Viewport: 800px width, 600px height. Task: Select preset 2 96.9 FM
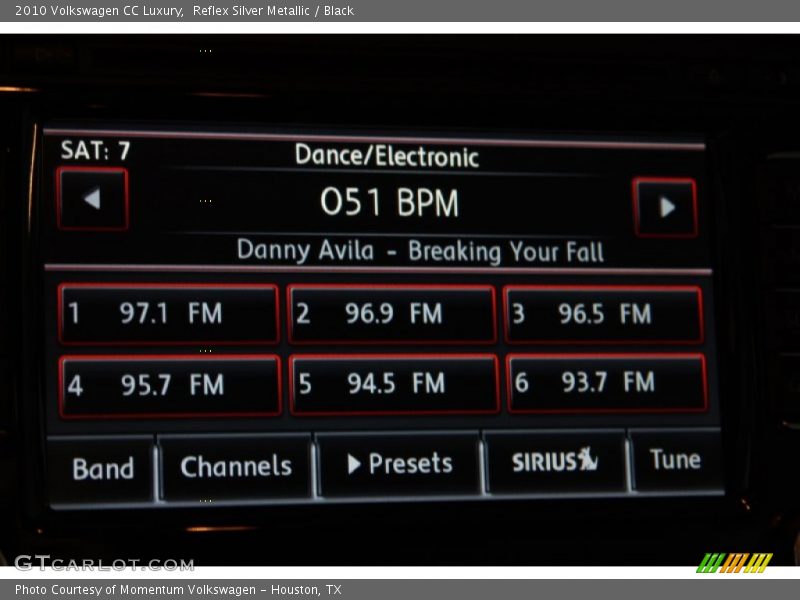coord(391,314)
